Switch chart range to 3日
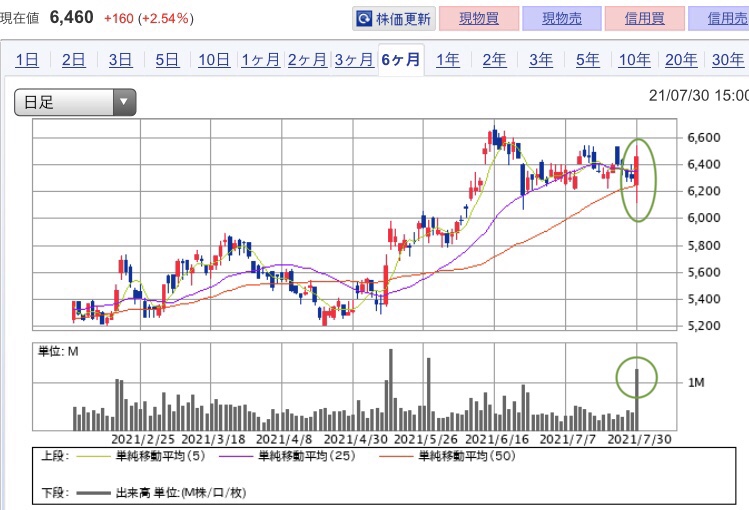749x510 pixels. point(120,60)
